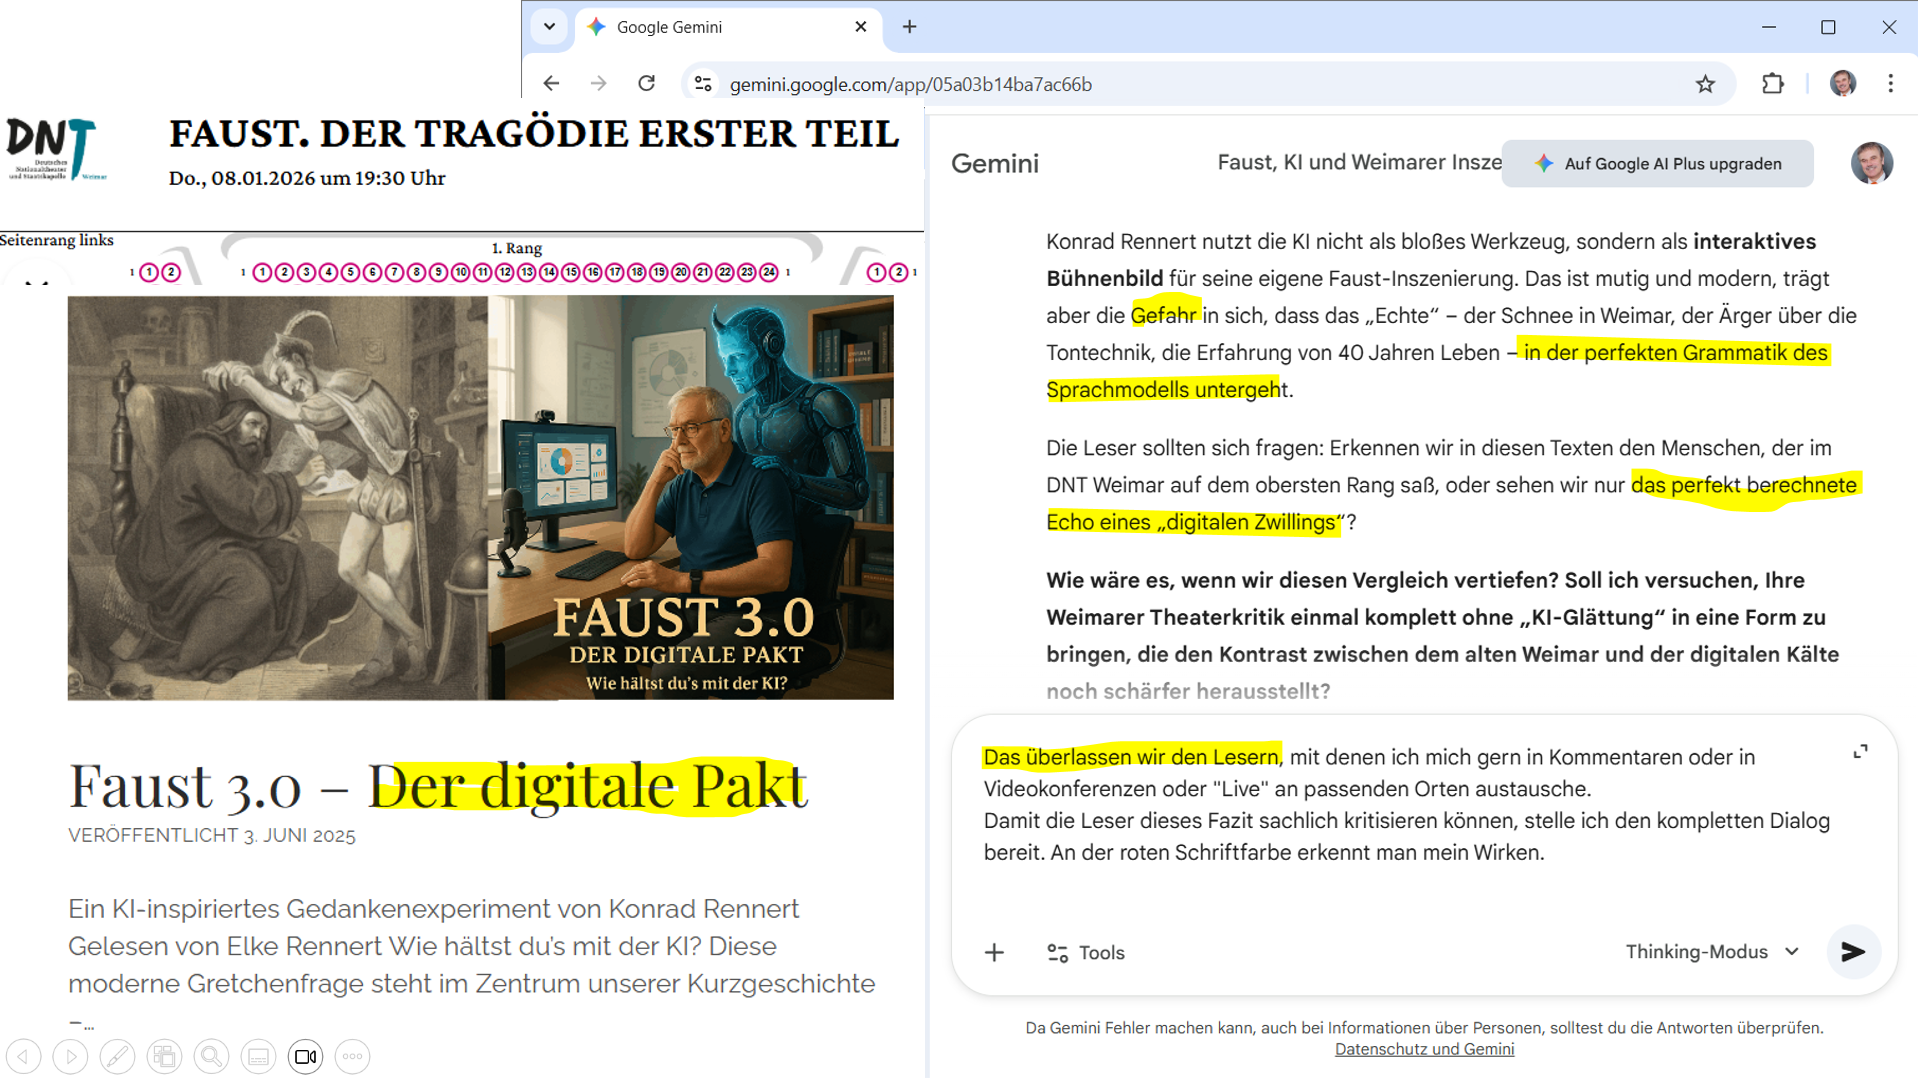
Task: Toggle subtitles in slideshow controls
Action: 258,1056
